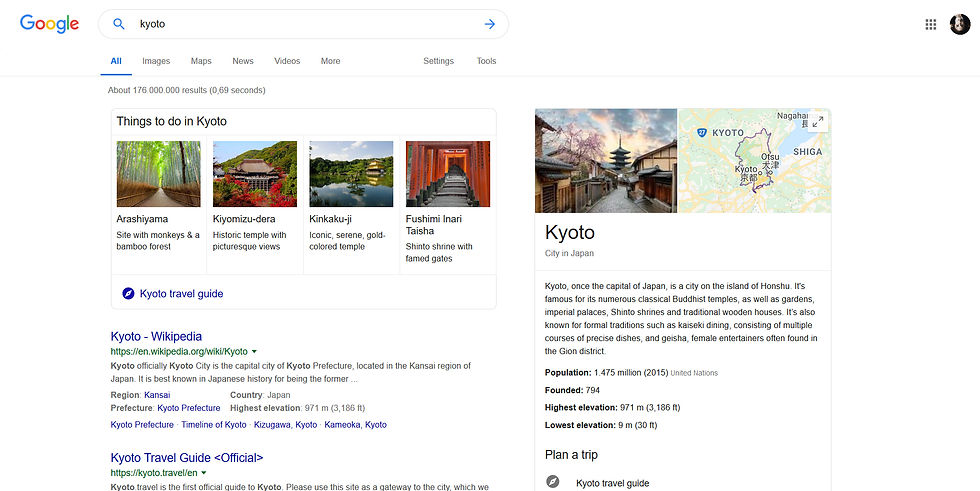
Task: Click the United Nations source text
Action: coord(694,374)
